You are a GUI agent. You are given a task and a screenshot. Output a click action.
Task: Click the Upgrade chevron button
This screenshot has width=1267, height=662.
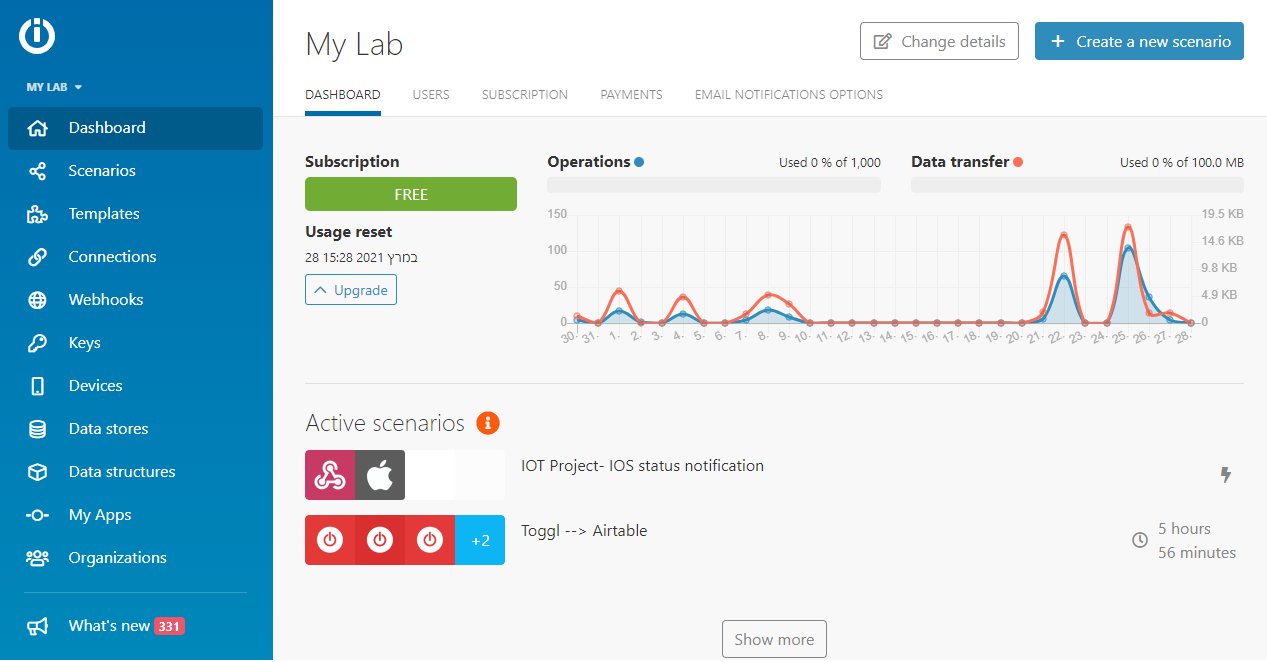coord(351,290)
